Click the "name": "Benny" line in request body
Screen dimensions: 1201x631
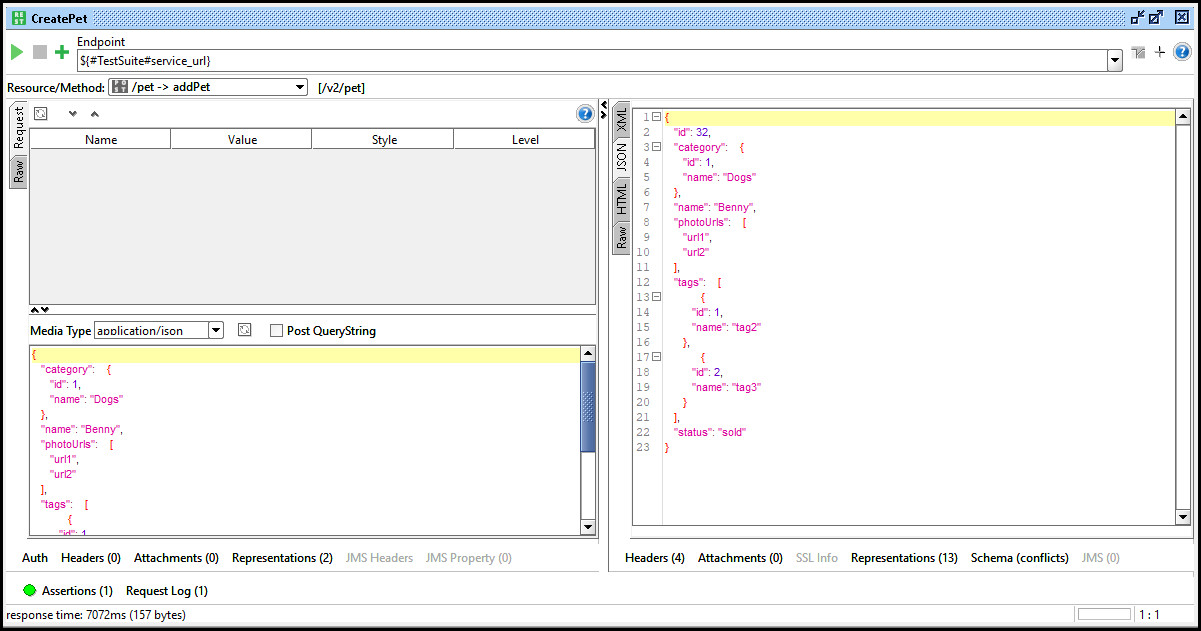coord(82,429)
